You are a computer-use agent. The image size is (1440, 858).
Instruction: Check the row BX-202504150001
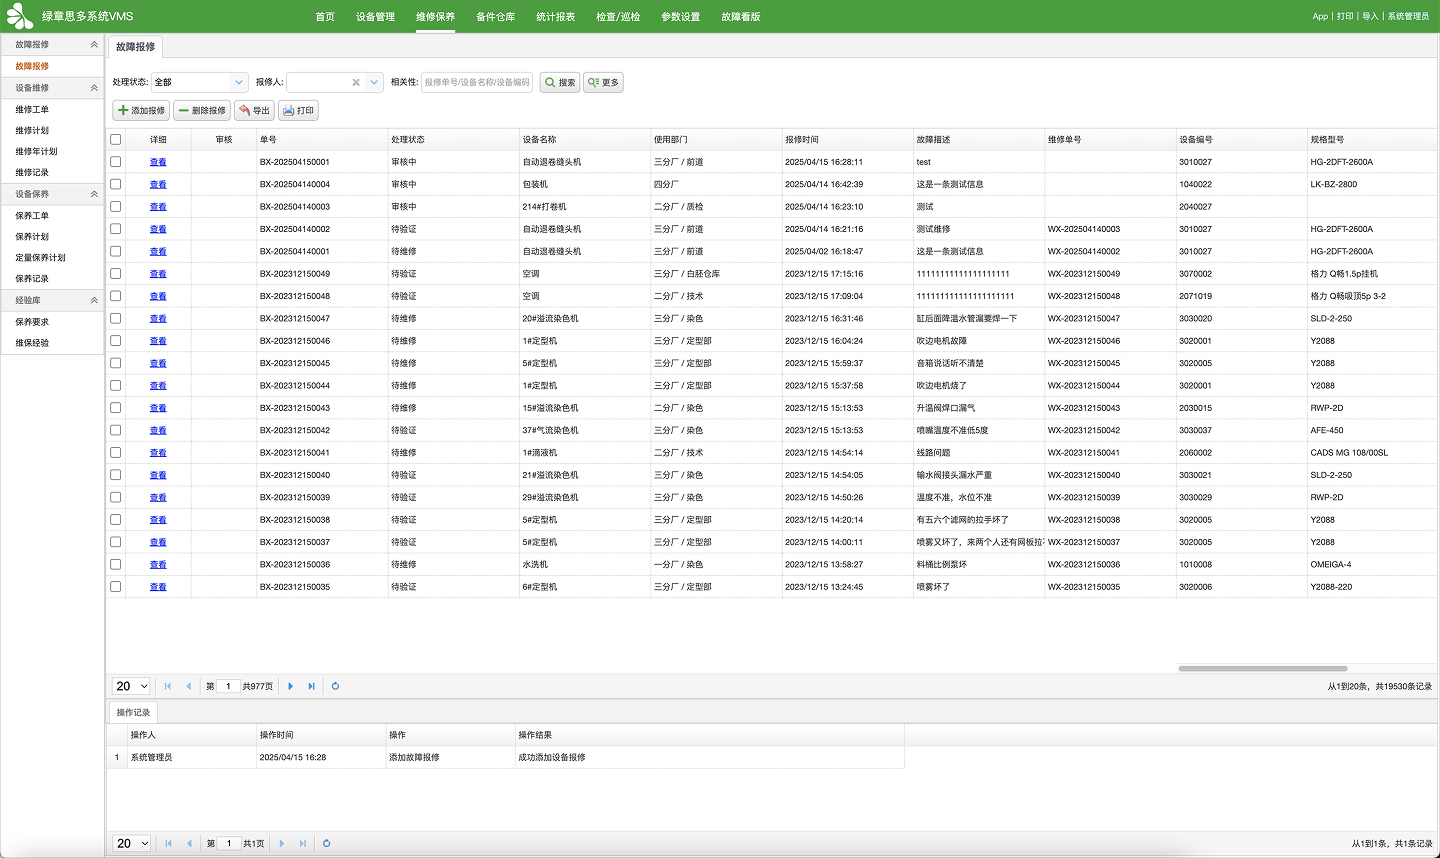pyautogui.click(x=116, y=162)
